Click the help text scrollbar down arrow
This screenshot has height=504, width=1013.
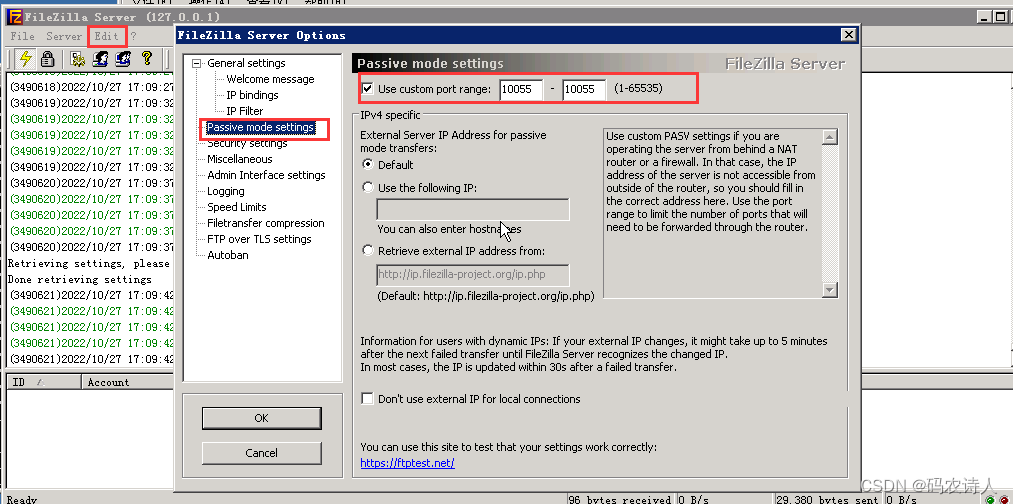click(830, 291)
